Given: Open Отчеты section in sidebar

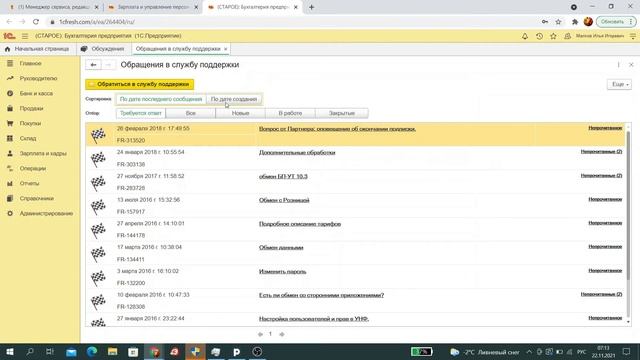Looking at the screenshot, I should click(x=29, y=183).
